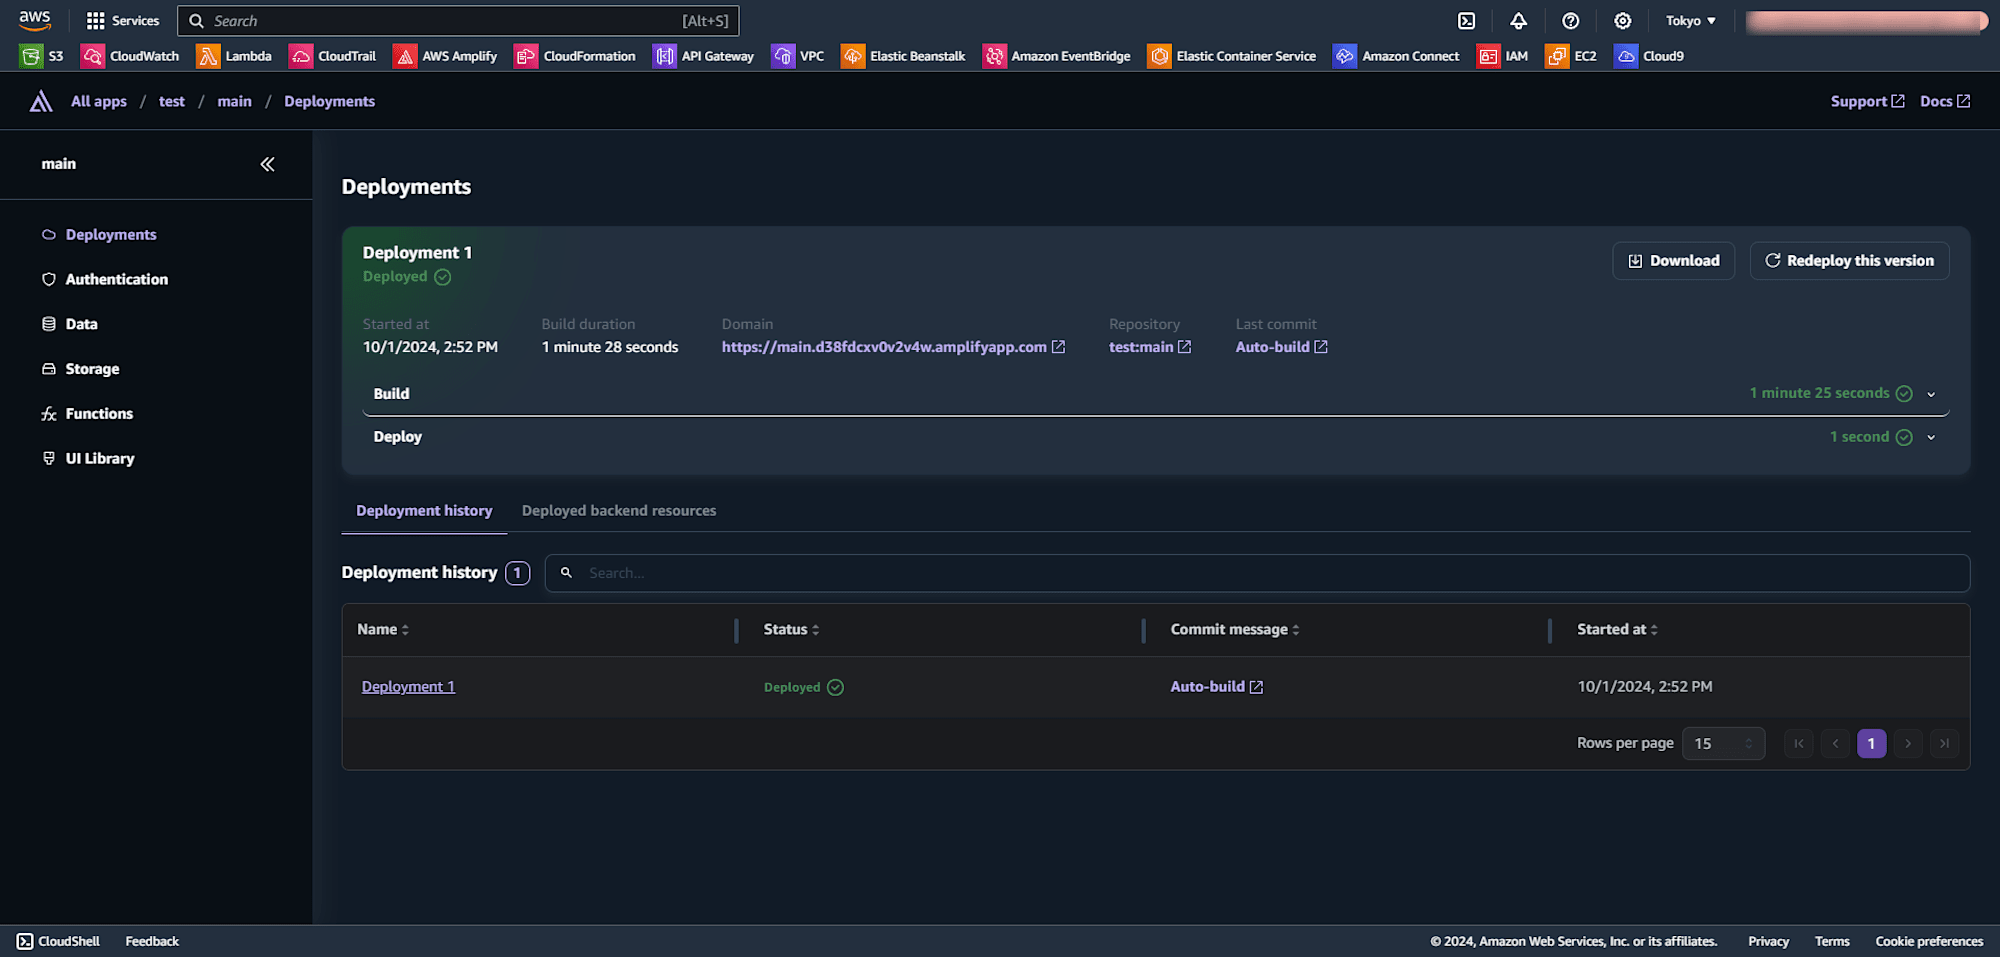Open the Support link
Image resolution: width=2000 pixels, height=957 pixels.
(x=1867, y=101)
